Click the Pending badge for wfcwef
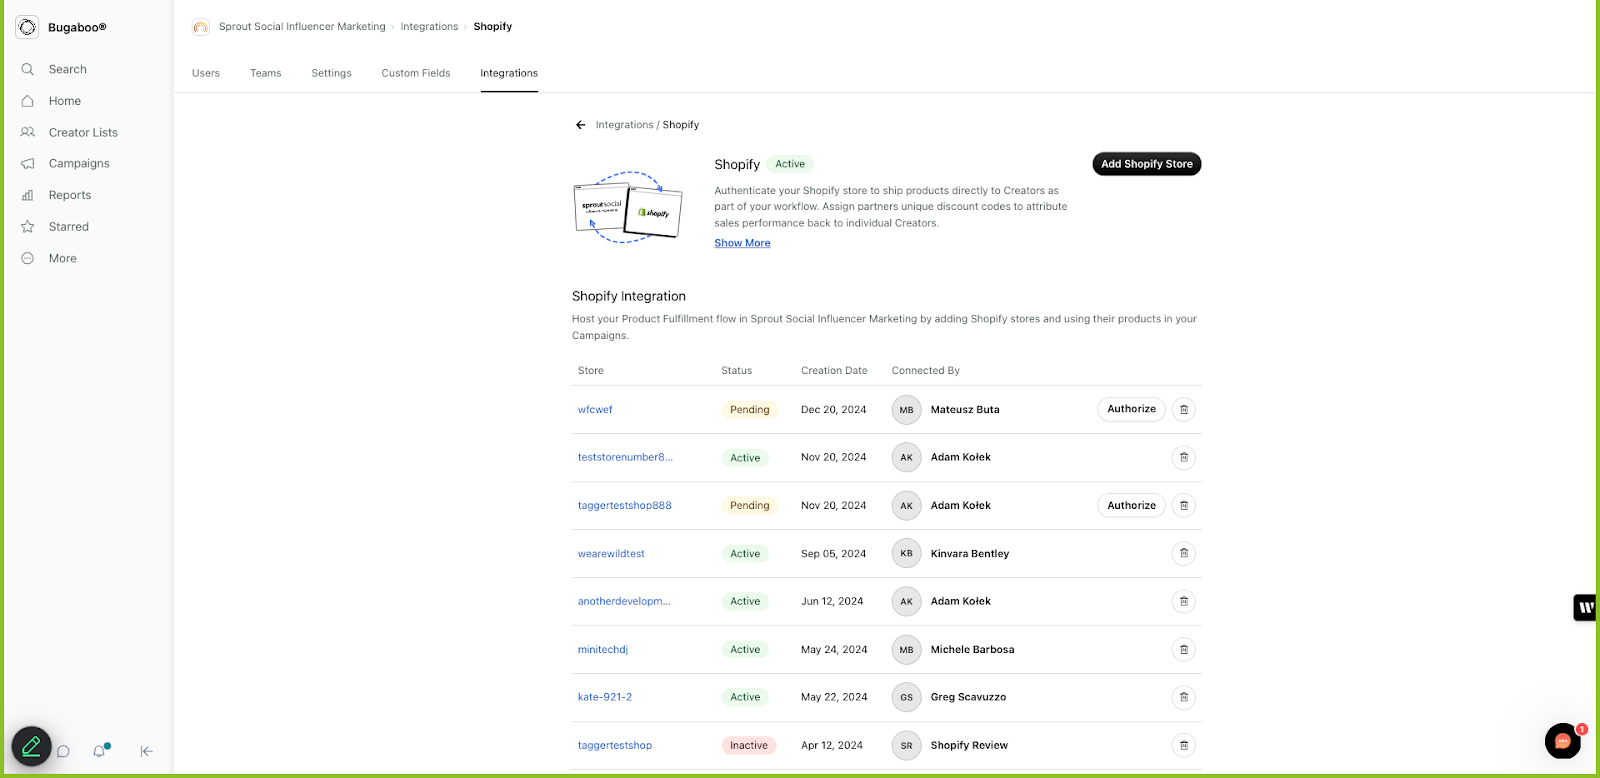The height and width of the screenshot is (778, 1600). tap(750, 410)
